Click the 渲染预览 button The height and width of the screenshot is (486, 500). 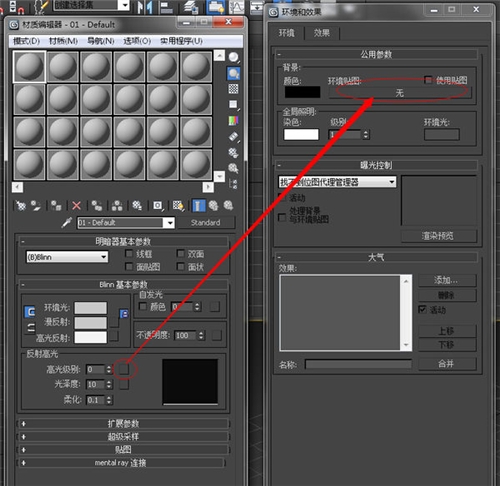pos(438,236)
